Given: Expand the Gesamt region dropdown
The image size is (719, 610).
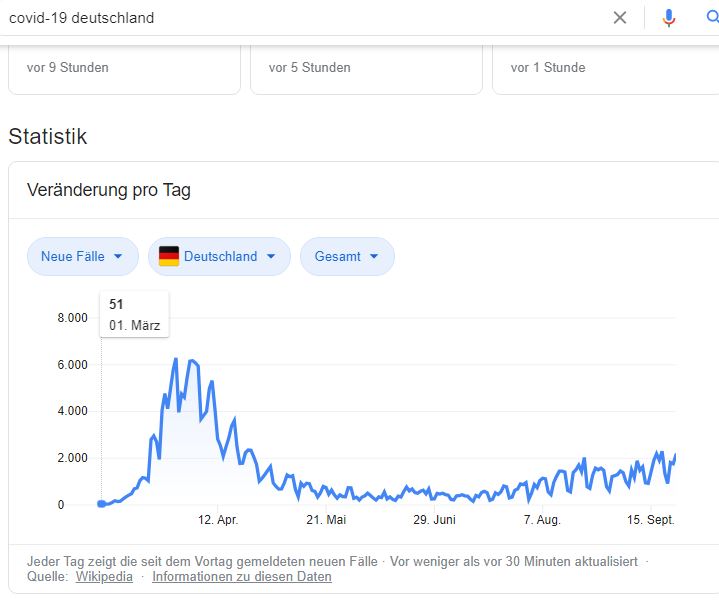Looking at the screenshot, I should (347, 256).
